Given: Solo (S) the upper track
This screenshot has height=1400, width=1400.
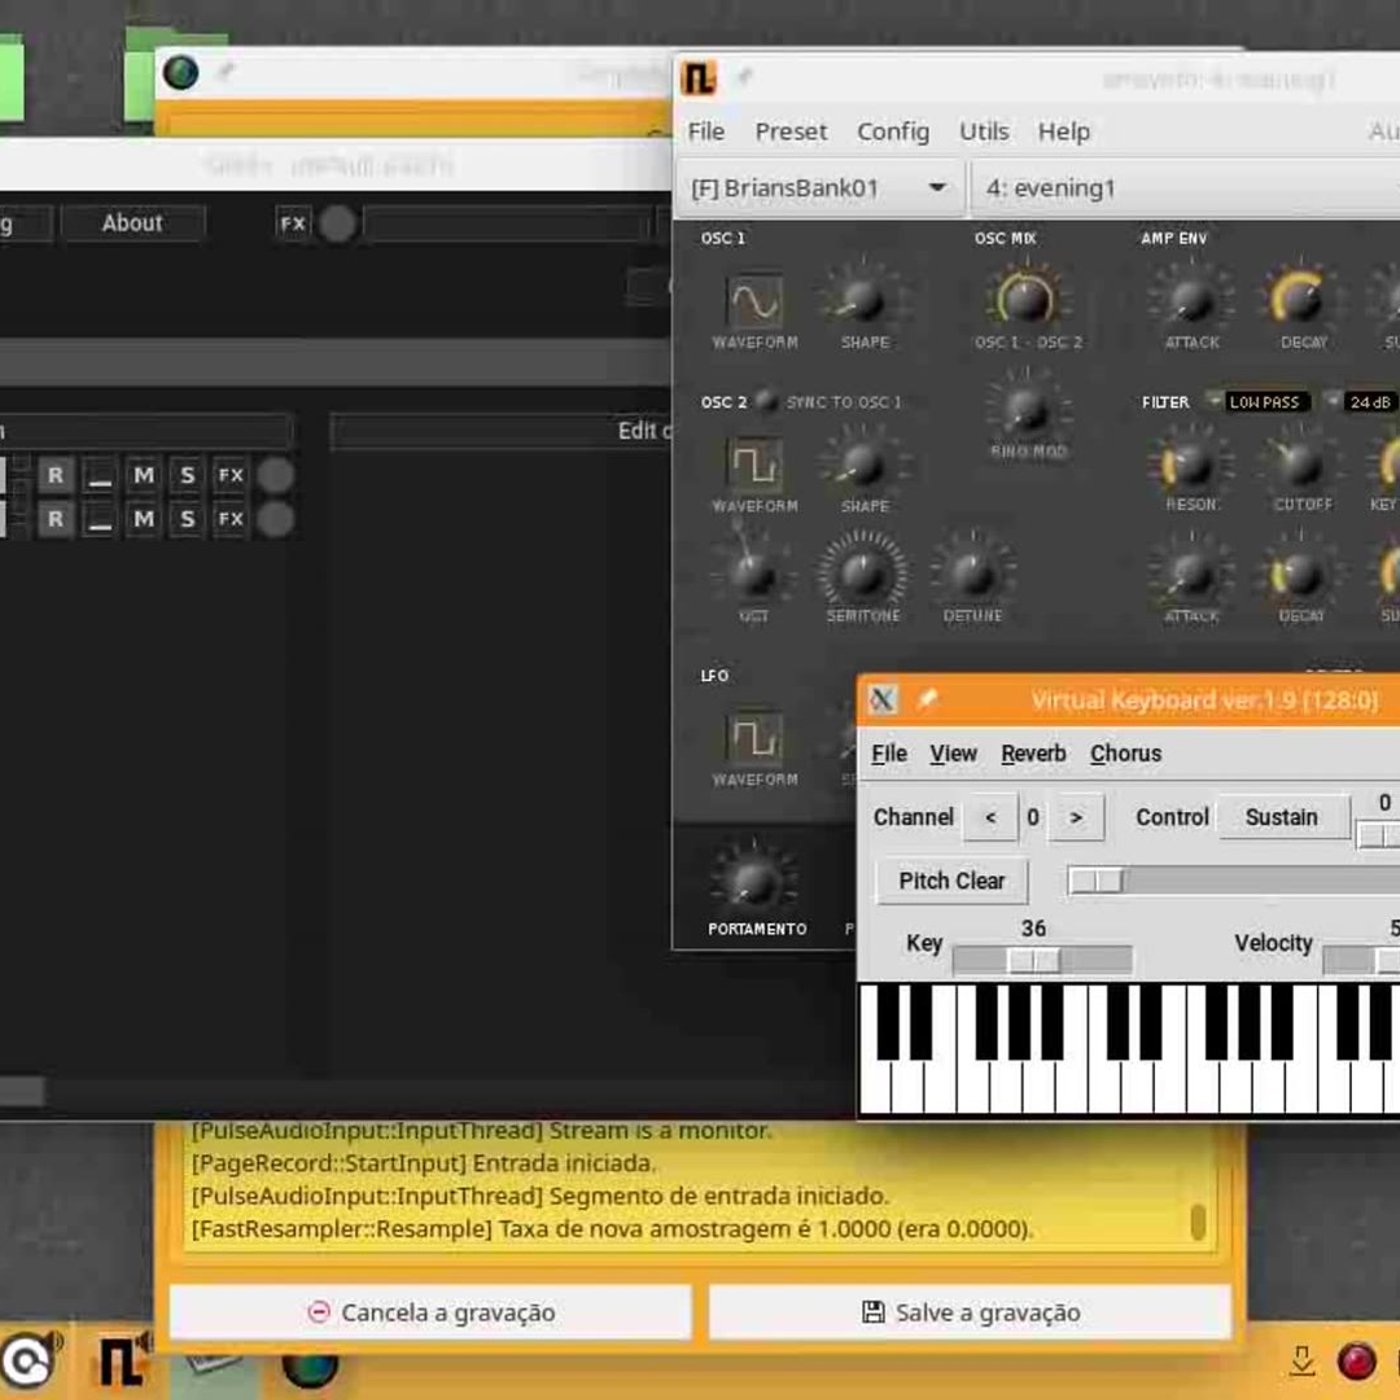Looking at the screenshot, I should (x=187, y=475).
